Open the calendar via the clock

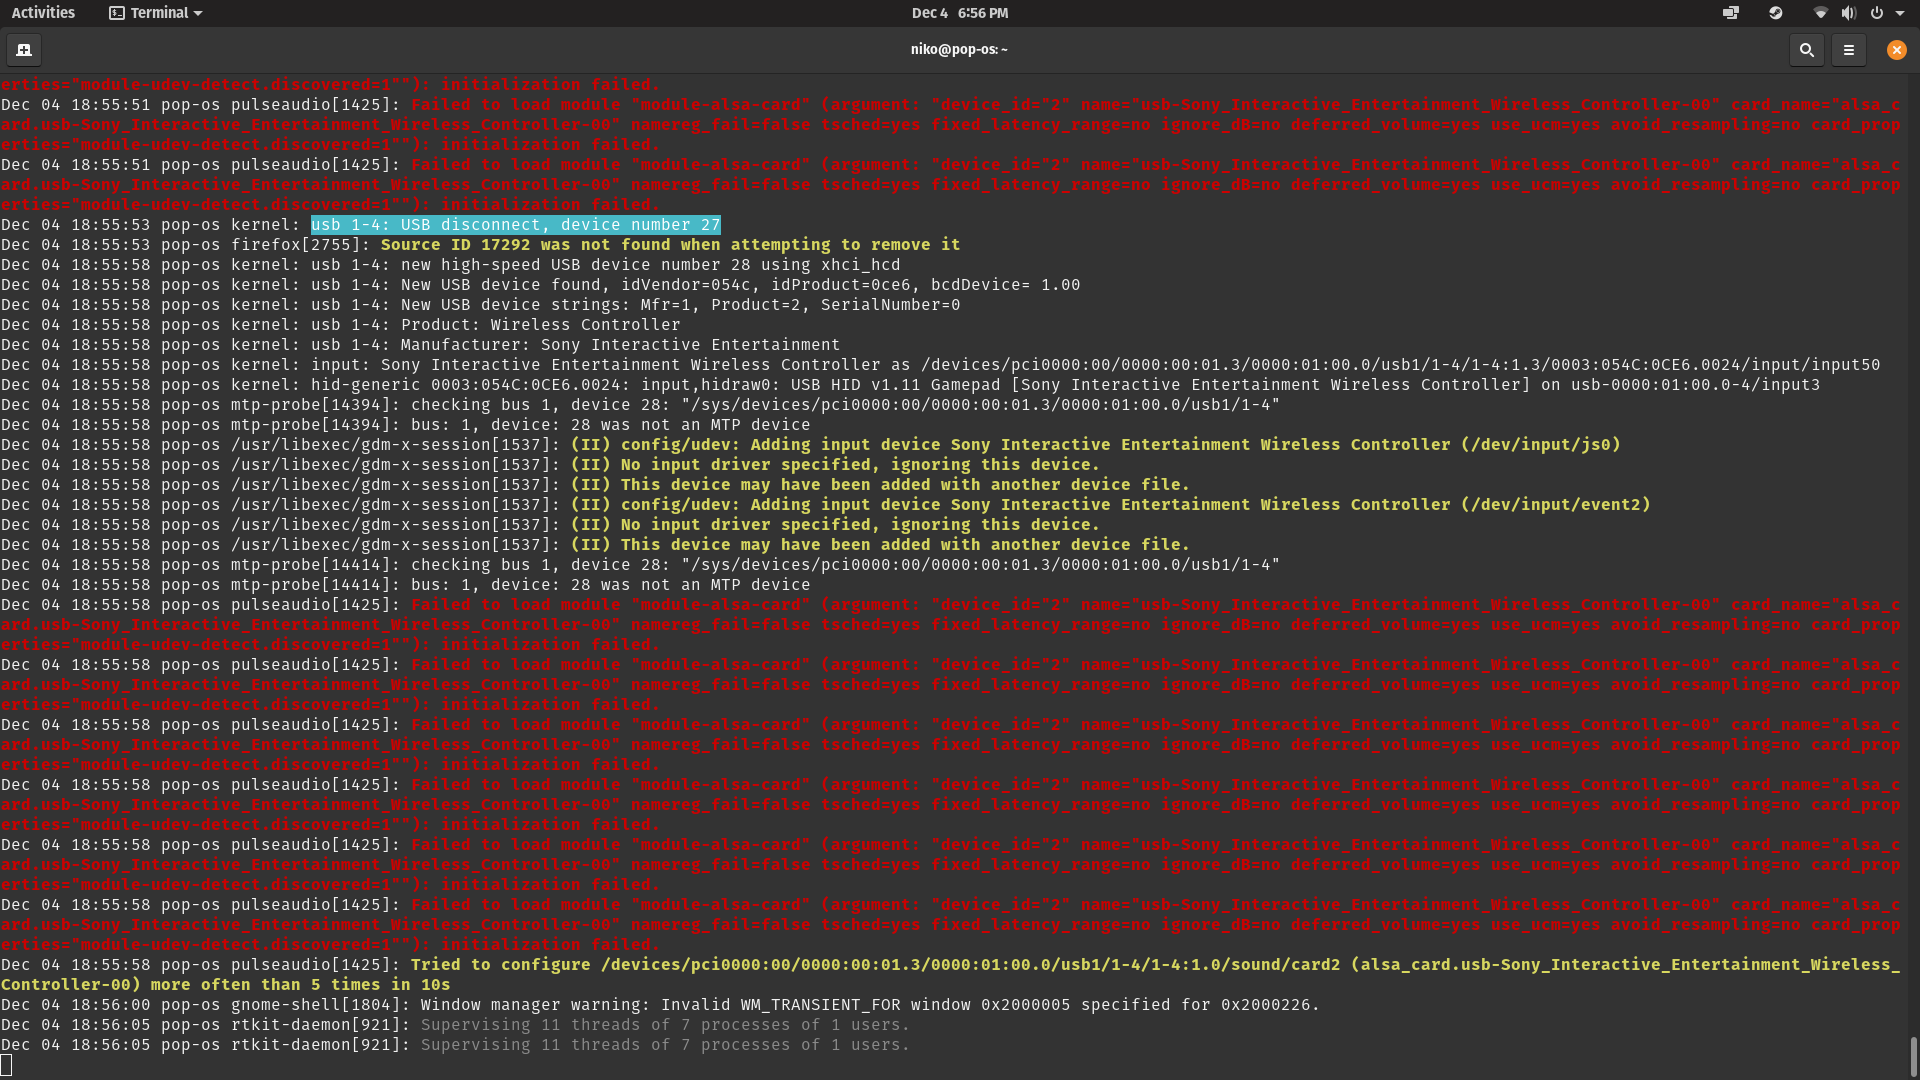tap(959, 13)
